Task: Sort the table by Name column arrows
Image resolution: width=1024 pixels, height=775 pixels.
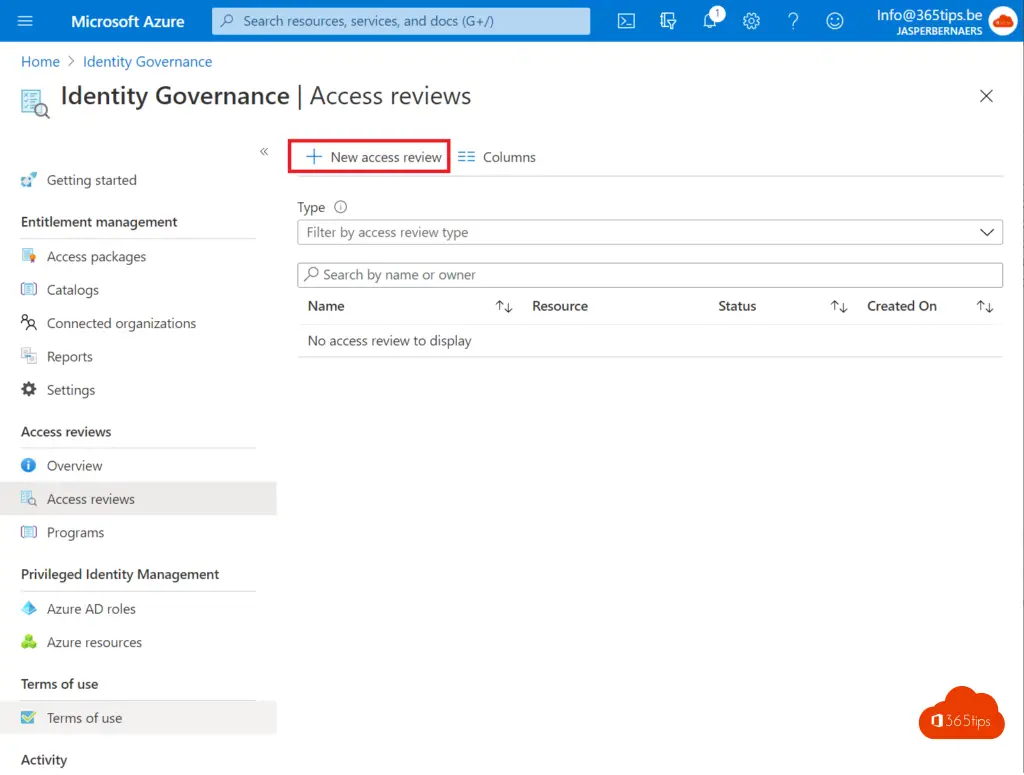Action: [x=504, y=307]
